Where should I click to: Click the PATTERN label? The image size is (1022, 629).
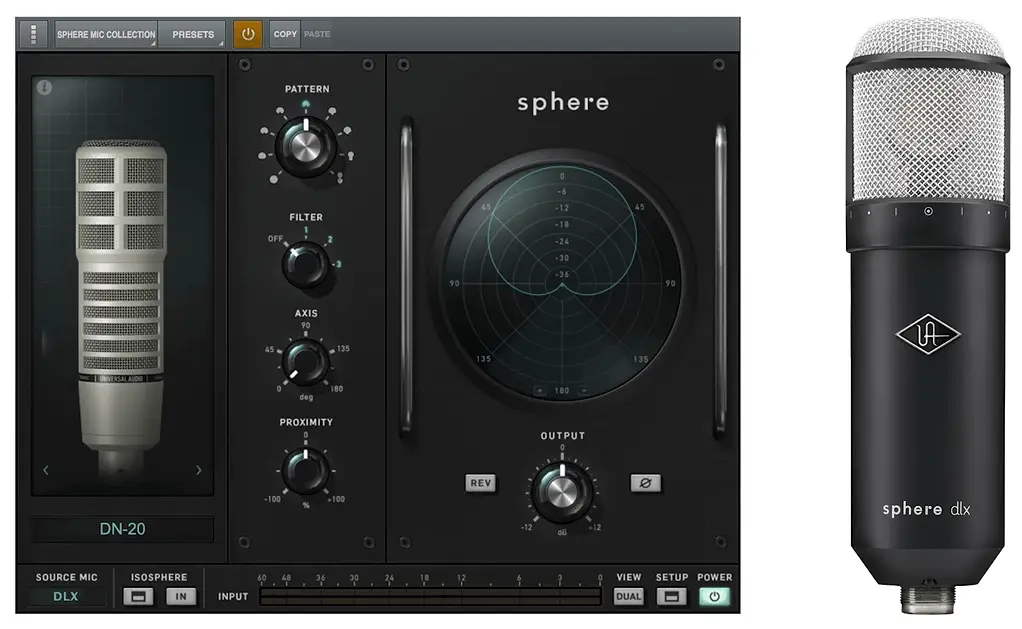click(307, 89)
